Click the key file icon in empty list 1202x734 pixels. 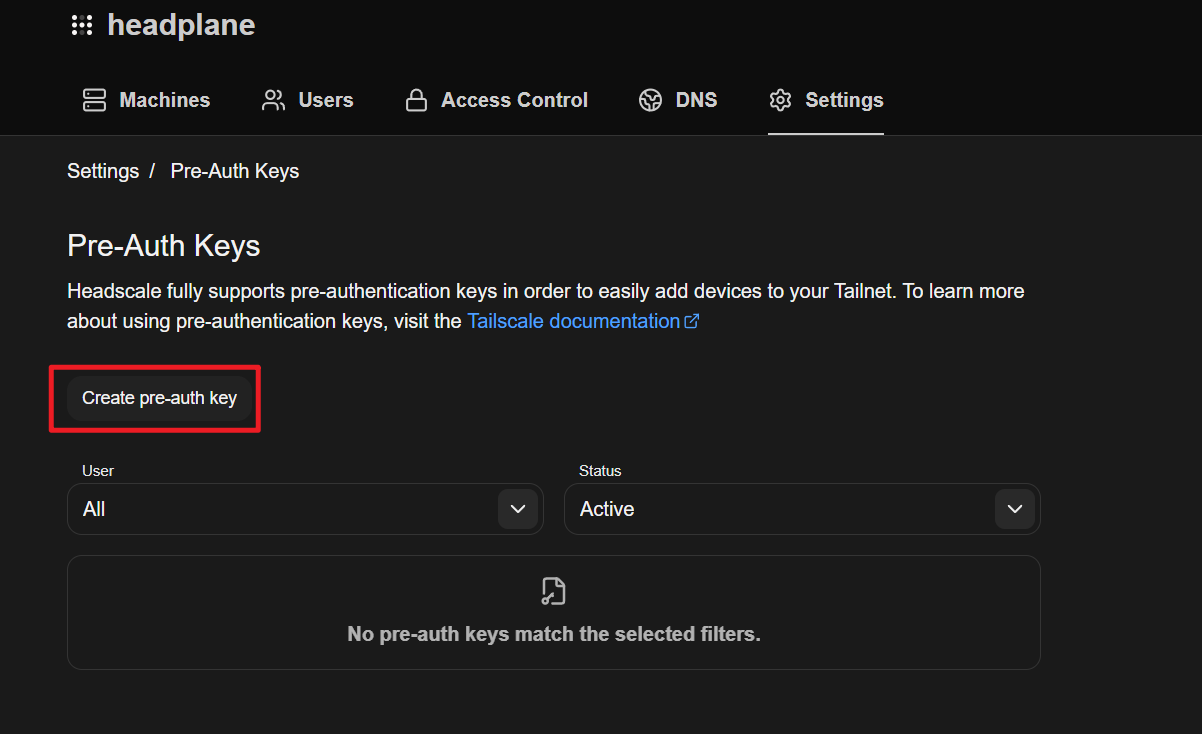[x=553, y=591]
